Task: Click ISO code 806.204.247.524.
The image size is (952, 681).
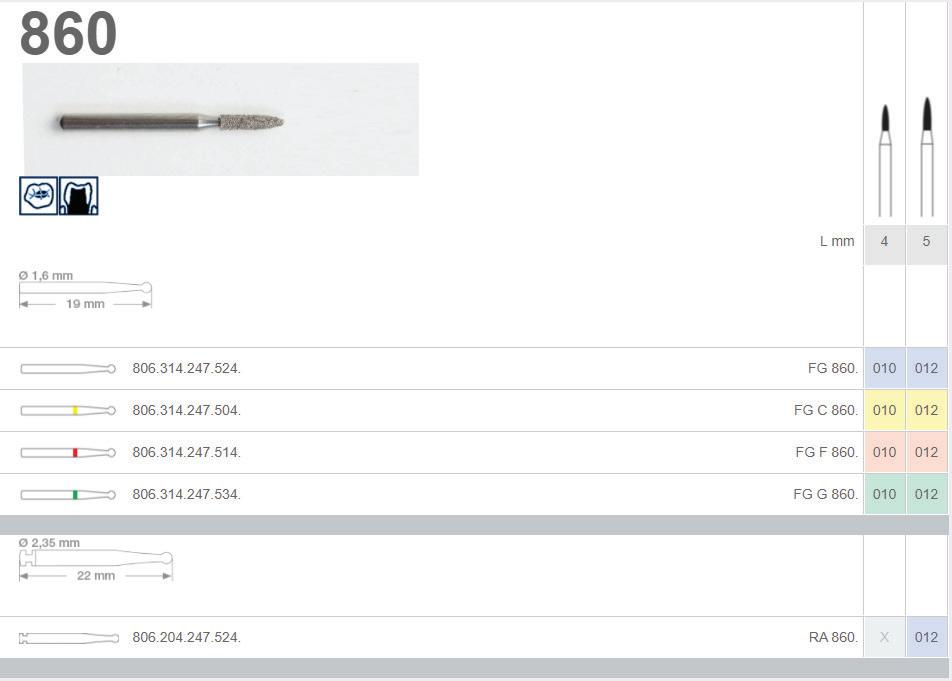Action: click(186, 637)
